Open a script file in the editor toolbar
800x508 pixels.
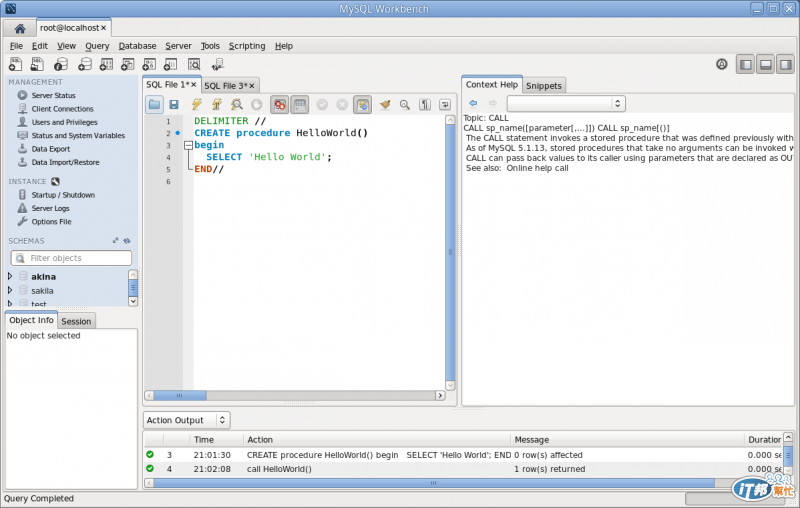coord(155,105)
